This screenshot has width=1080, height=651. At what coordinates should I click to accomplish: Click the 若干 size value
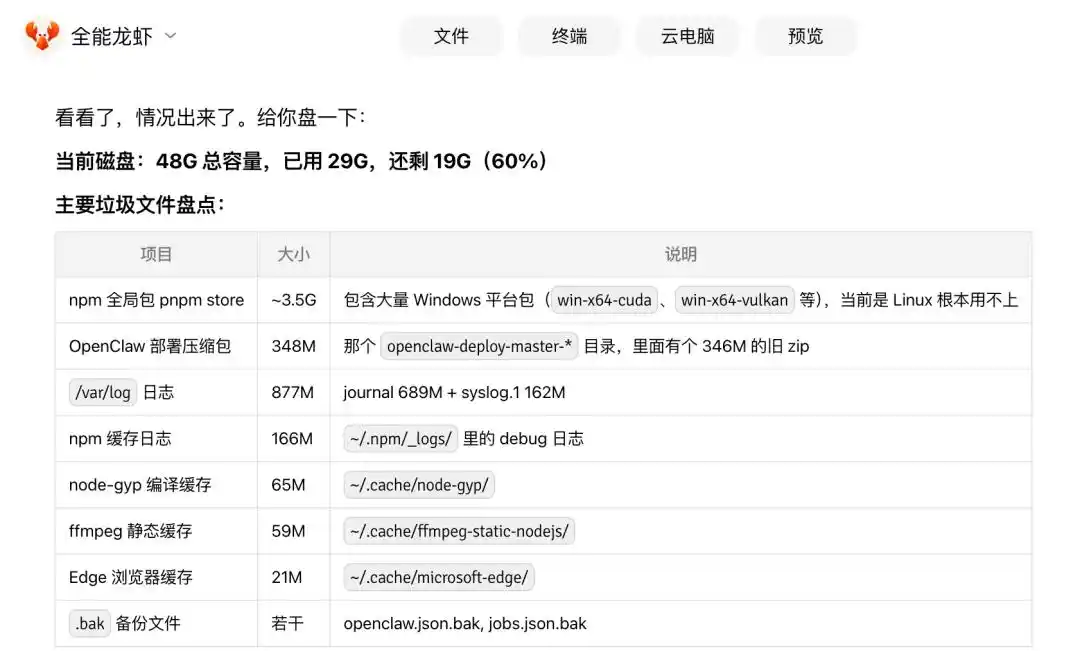[287, 623]
